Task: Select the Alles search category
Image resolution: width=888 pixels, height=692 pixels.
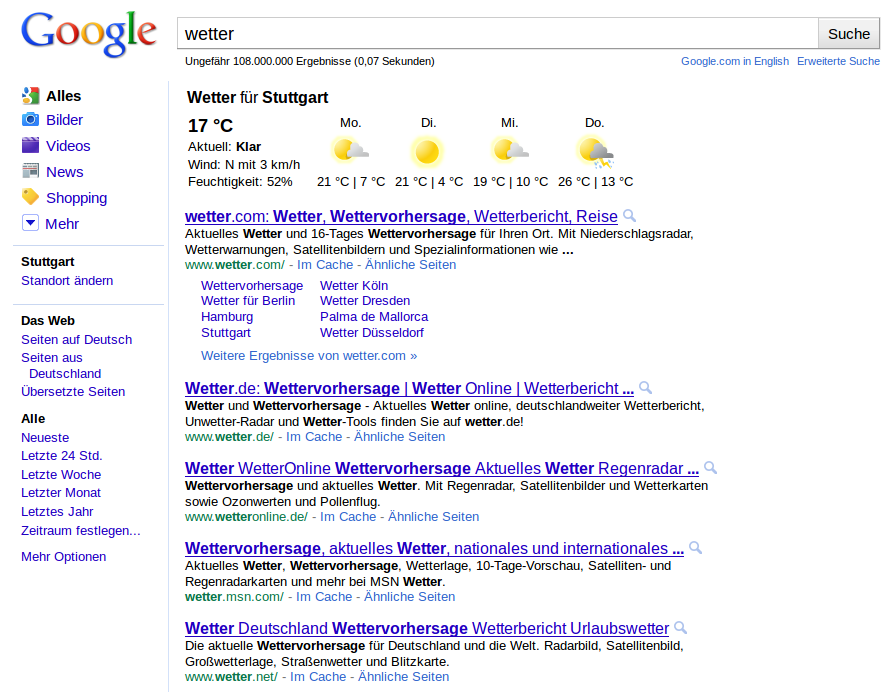Action: click(63, 96)
